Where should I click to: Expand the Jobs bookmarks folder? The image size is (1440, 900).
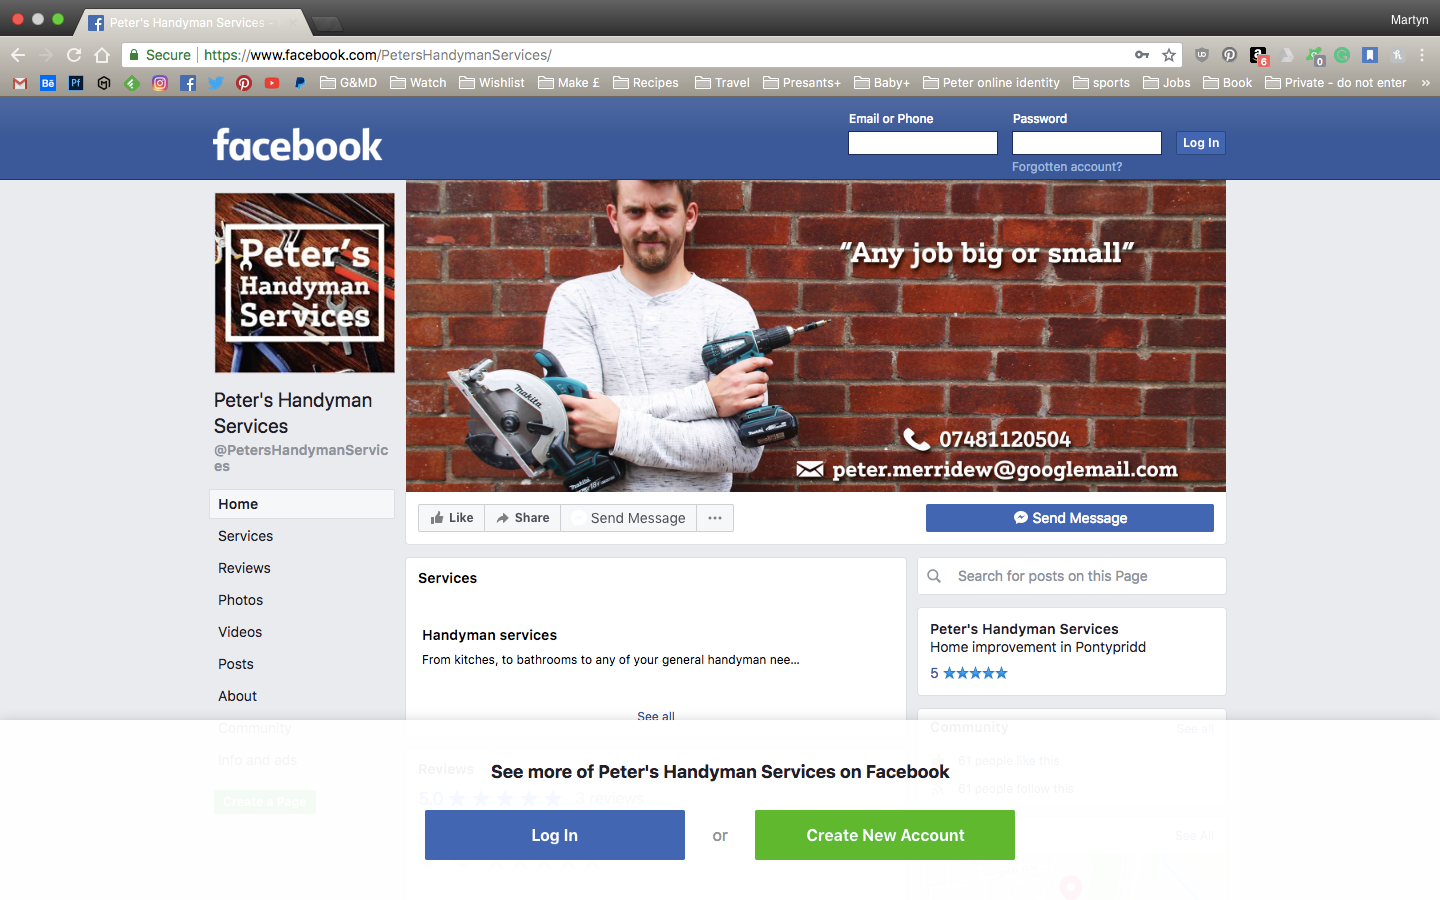click(x=1167, y=83)
